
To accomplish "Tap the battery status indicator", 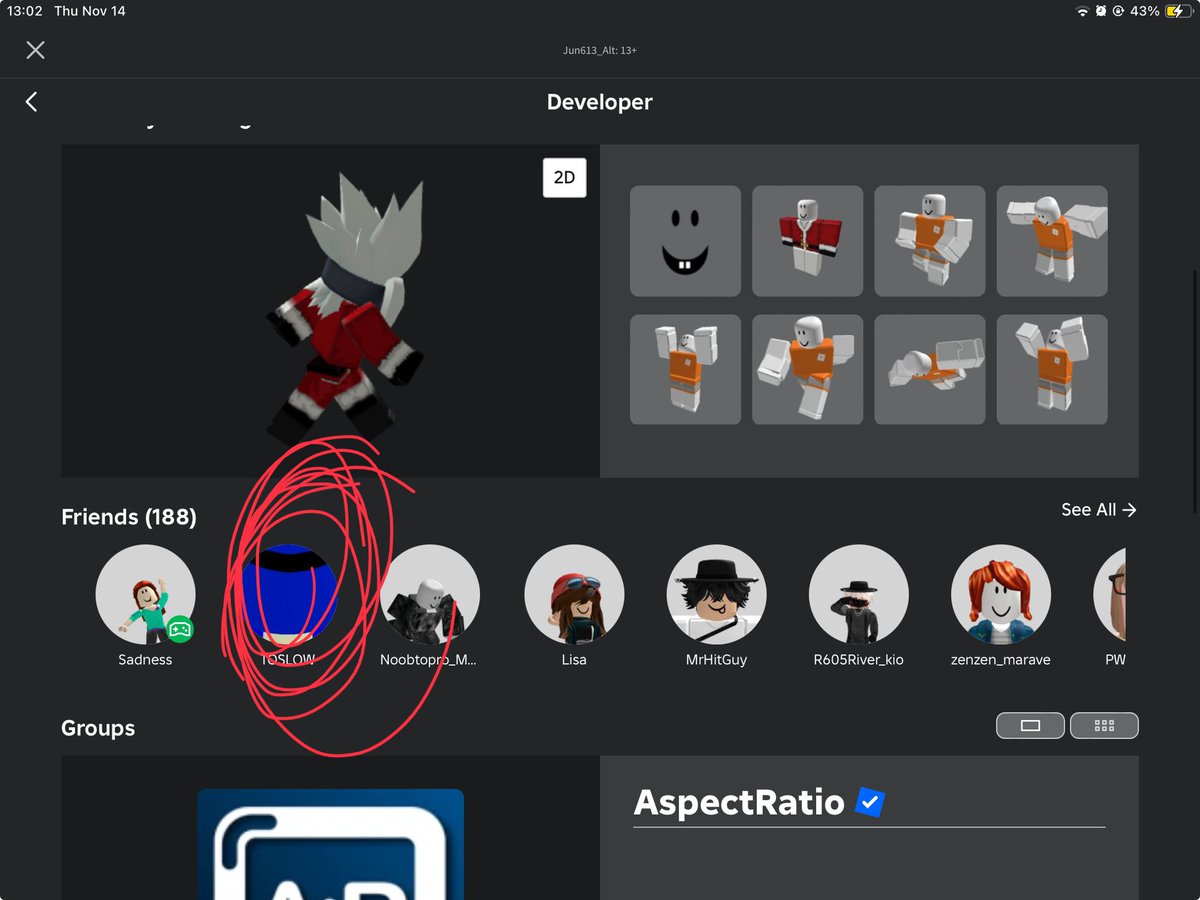I will (1178, 11).
